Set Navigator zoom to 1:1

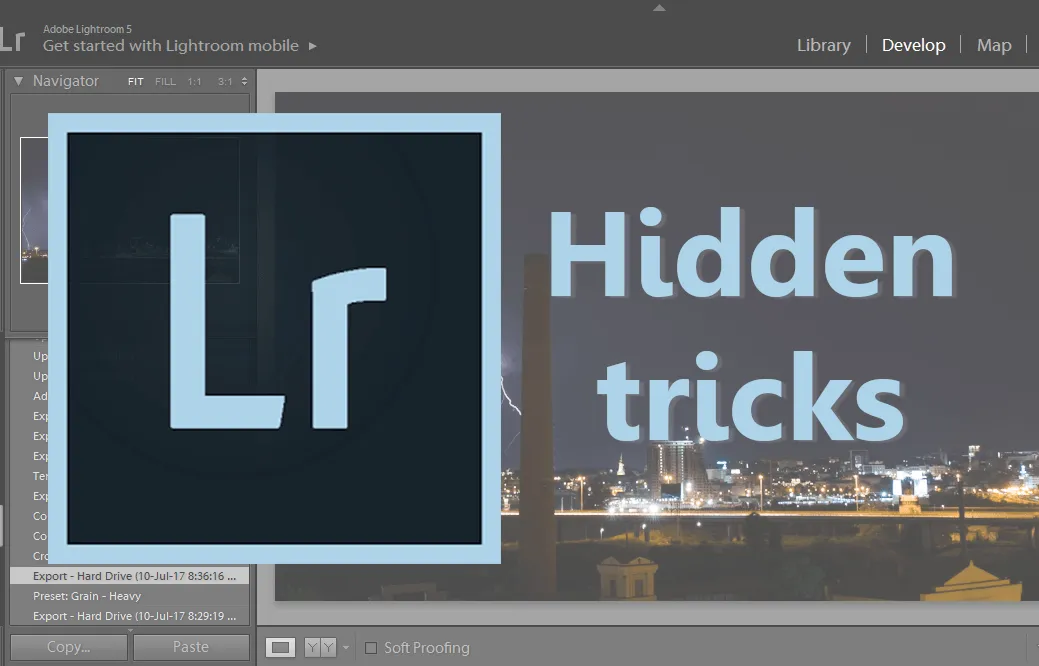click(x=194, y=82)
